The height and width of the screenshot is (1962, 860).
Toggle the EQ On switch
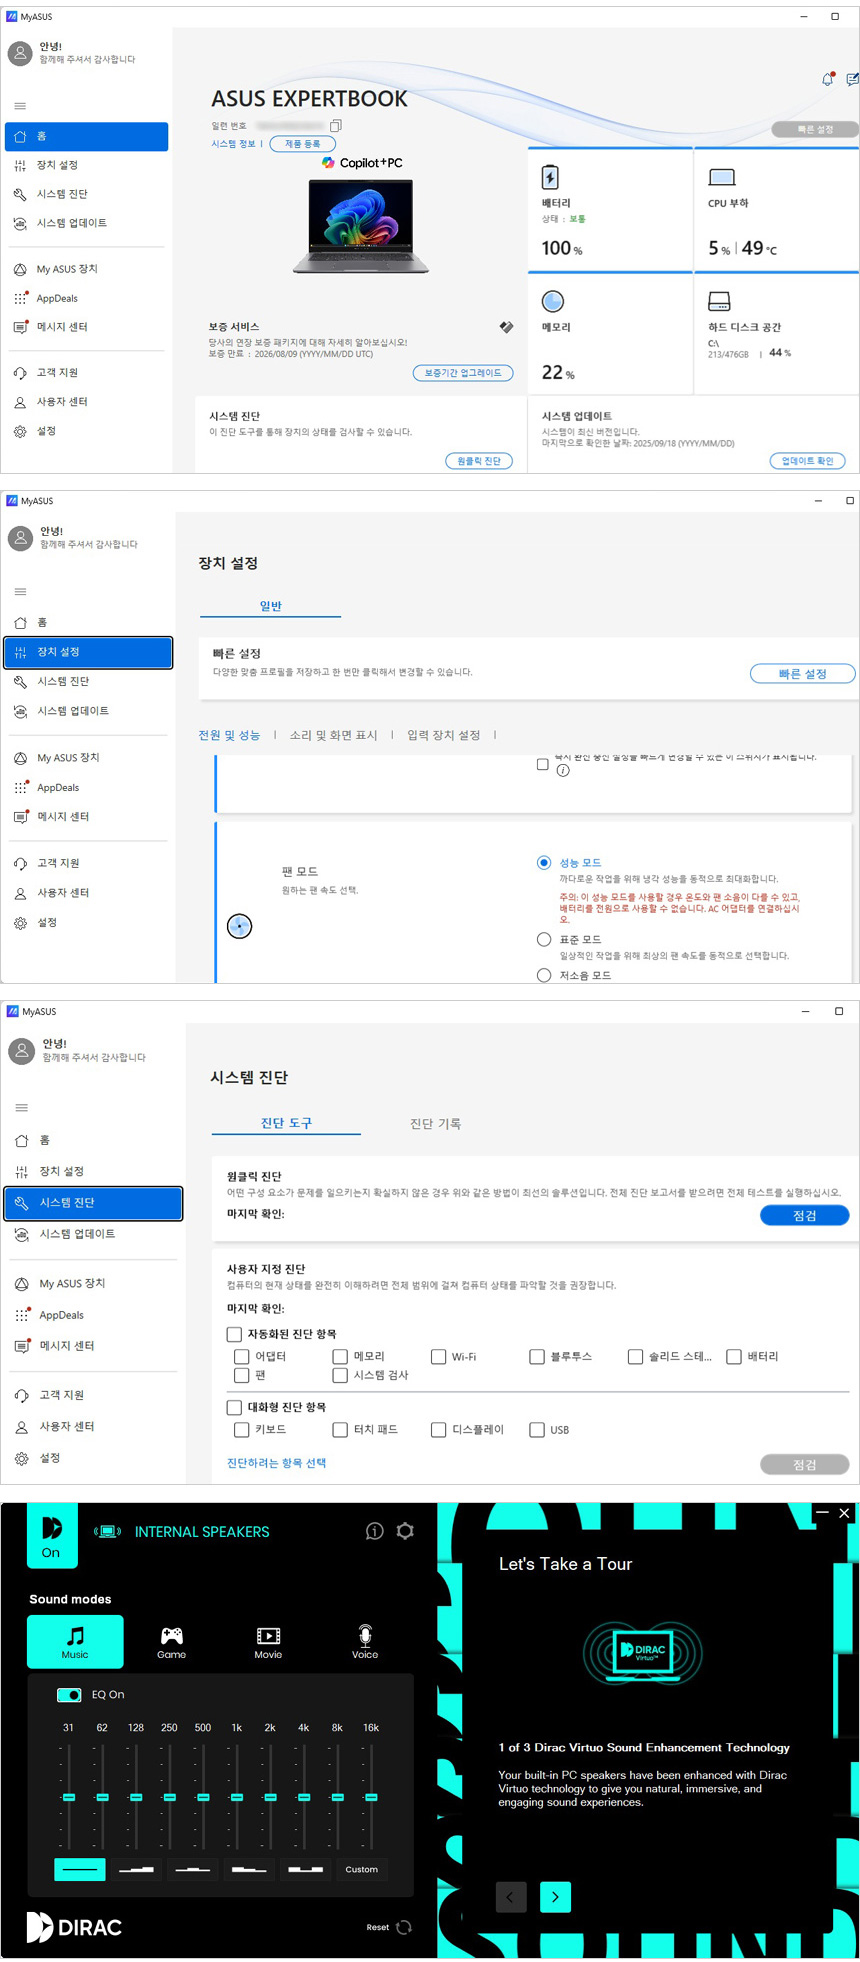pos(69,1695)
